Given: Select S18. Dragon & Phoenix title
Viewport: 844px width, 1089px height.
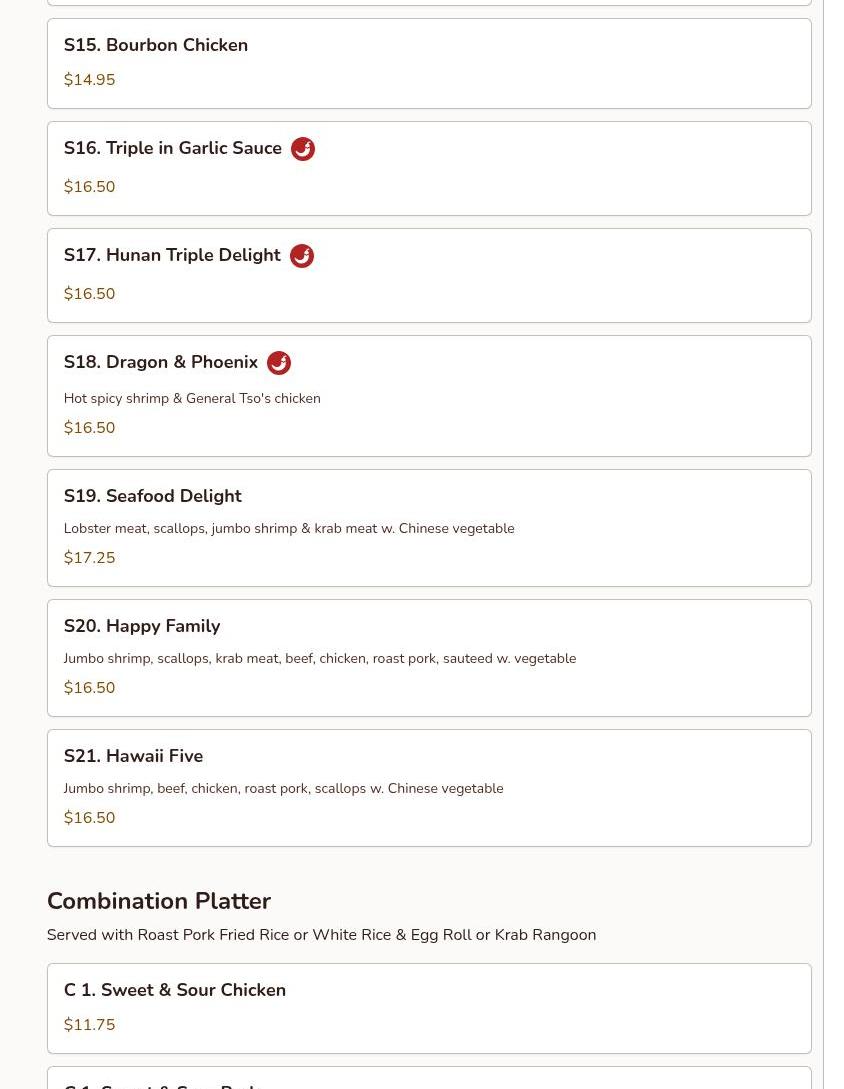Looking at the screenshot, I should [x=160, y=362].
